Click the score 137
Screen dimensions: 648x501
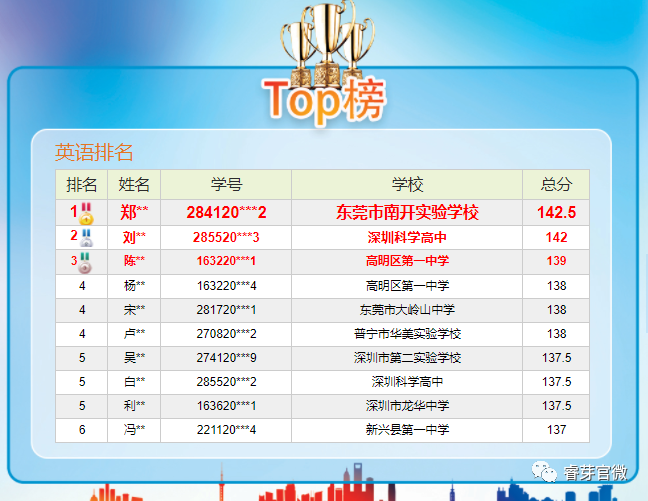(556, 429)
